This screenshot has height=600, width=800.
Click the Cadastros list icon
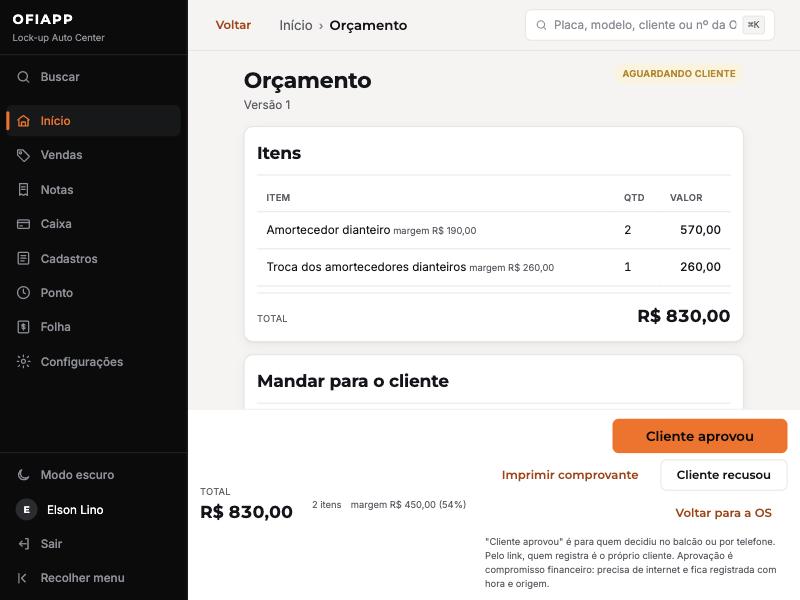(23, 259)
